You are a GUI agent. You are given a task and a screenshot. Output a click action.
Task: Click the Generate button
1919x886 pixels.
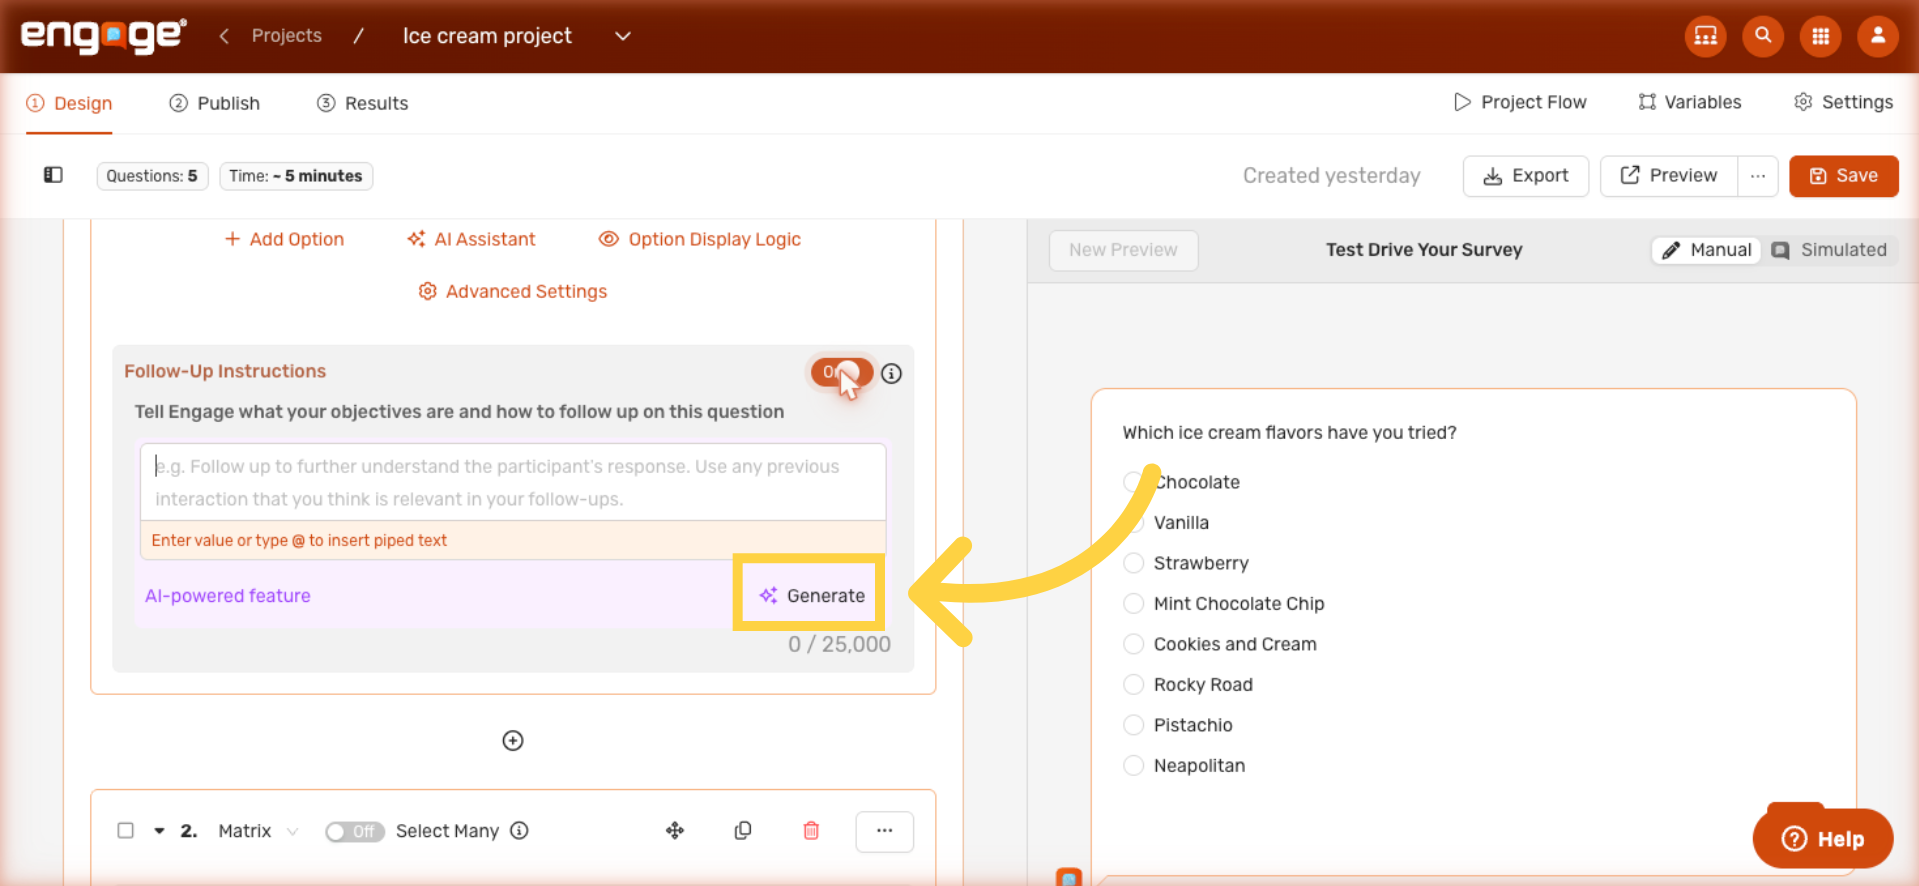[811, 595]
